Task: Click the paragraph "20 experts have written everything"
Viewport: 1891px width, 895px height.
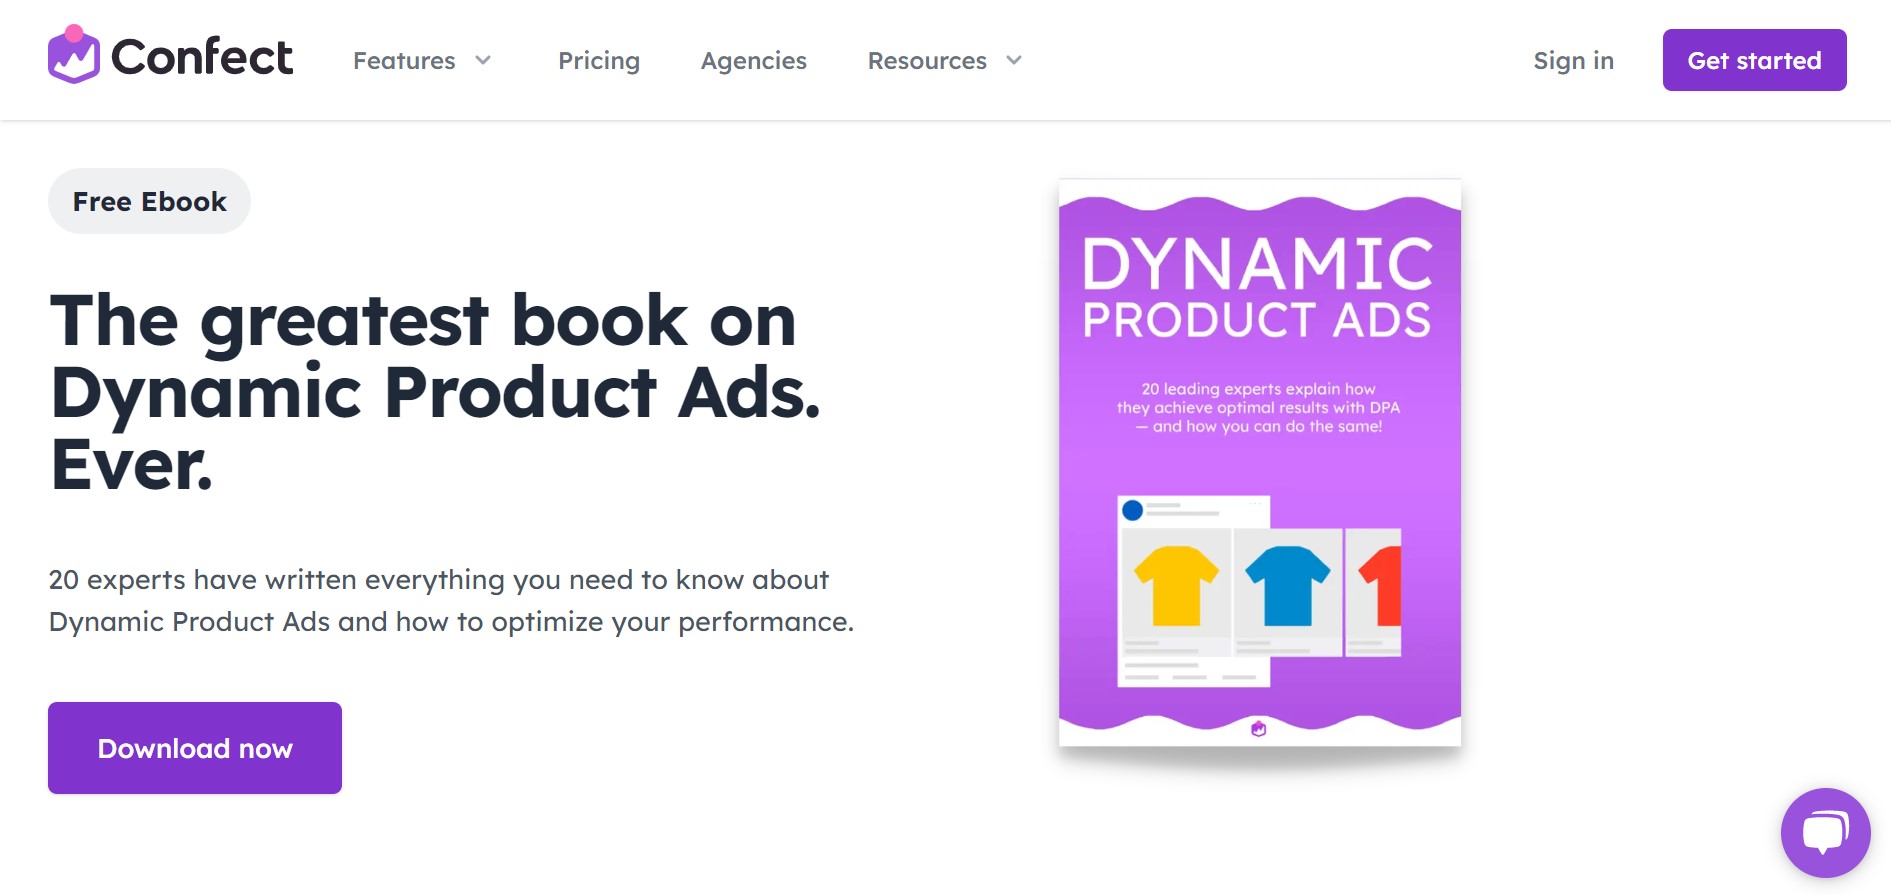Action: click(451, 601)
